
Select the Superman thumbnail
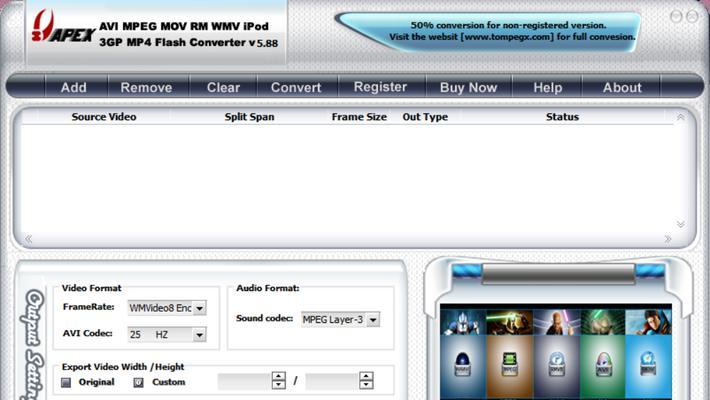click(648, 322)
